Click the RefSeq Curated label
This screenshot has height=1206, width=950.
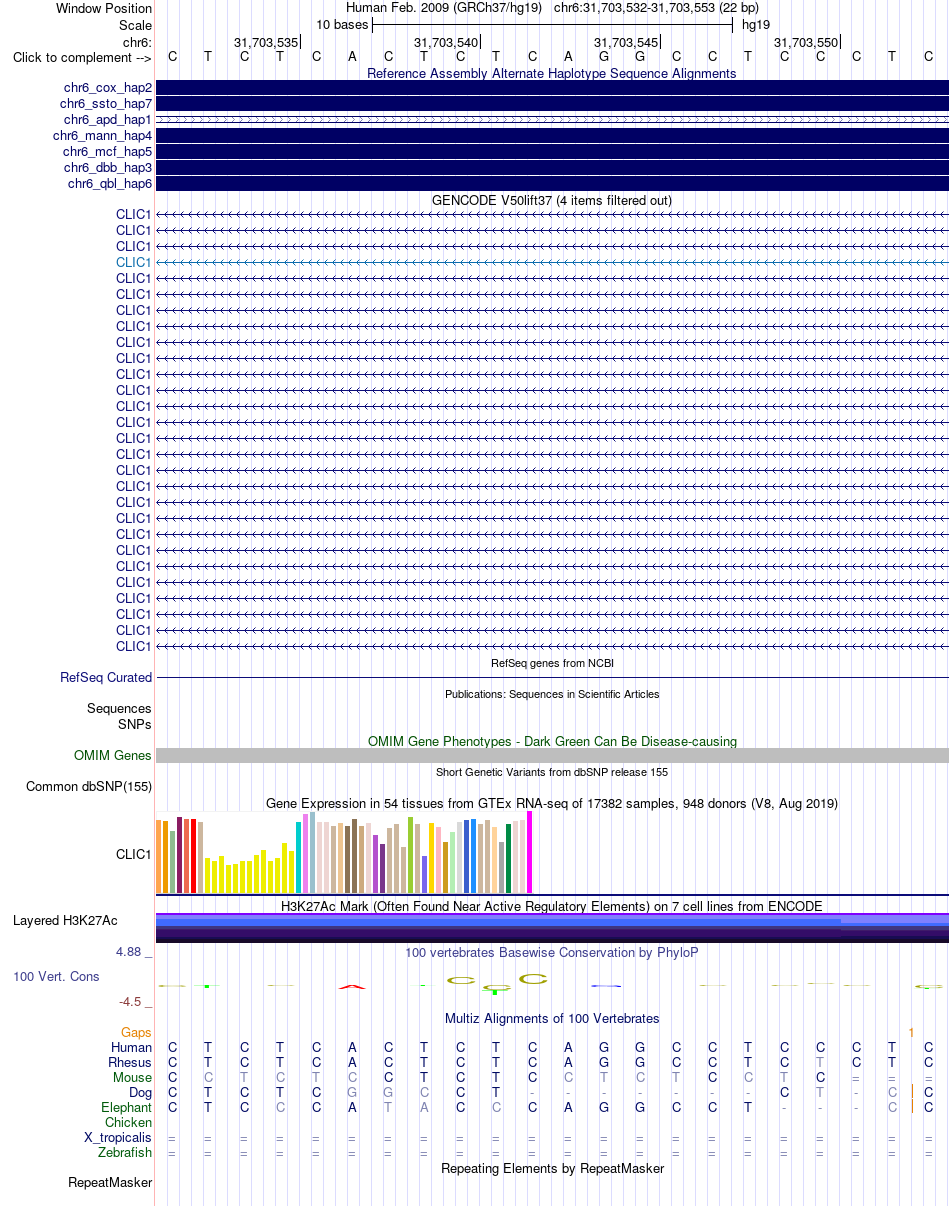106,678
